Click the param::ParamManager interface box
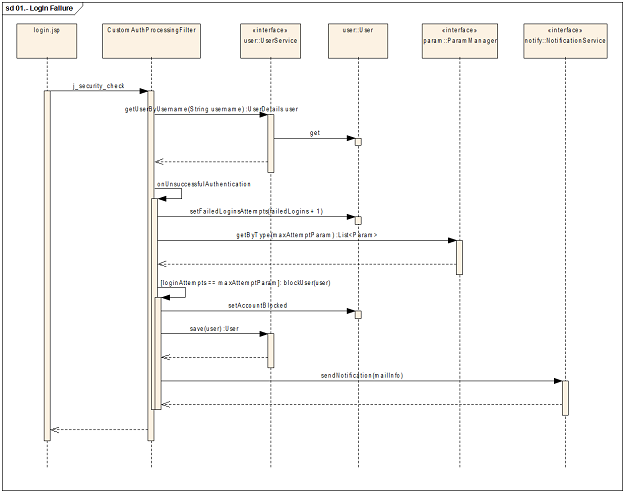Image resolution: width=625 pixels, height=493 pixels. 460,41
